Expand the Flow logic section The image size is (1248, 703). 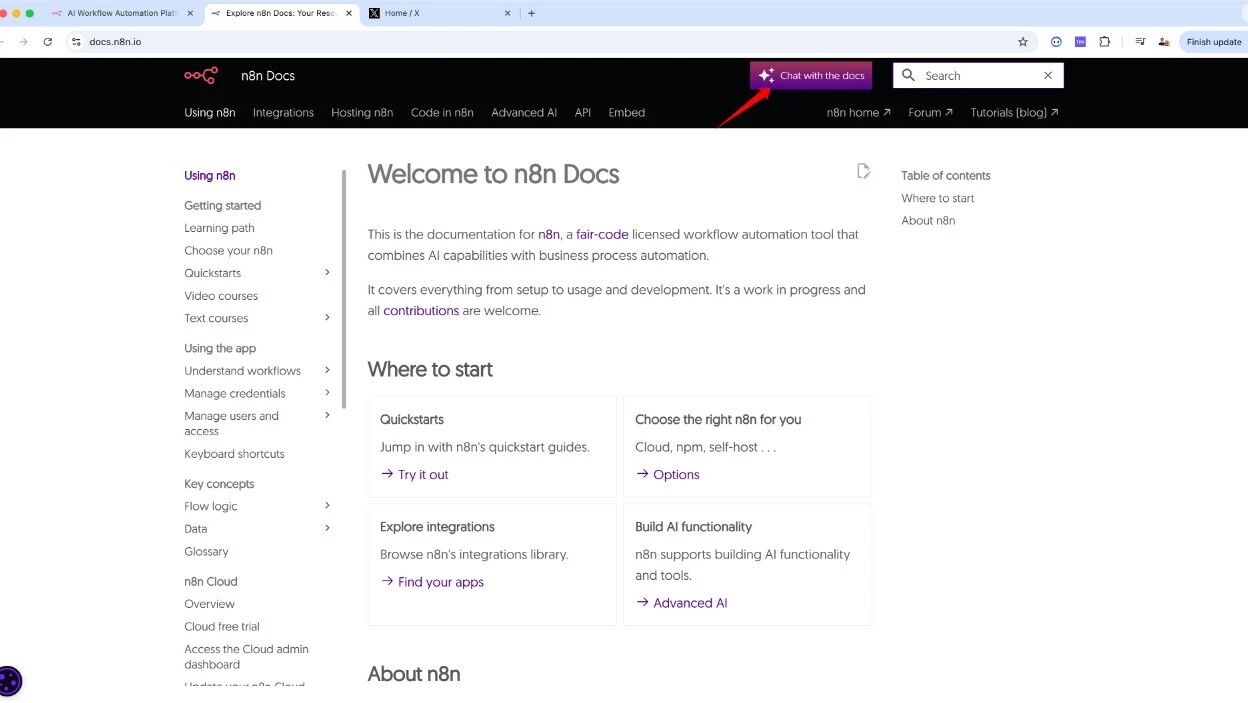327,506
